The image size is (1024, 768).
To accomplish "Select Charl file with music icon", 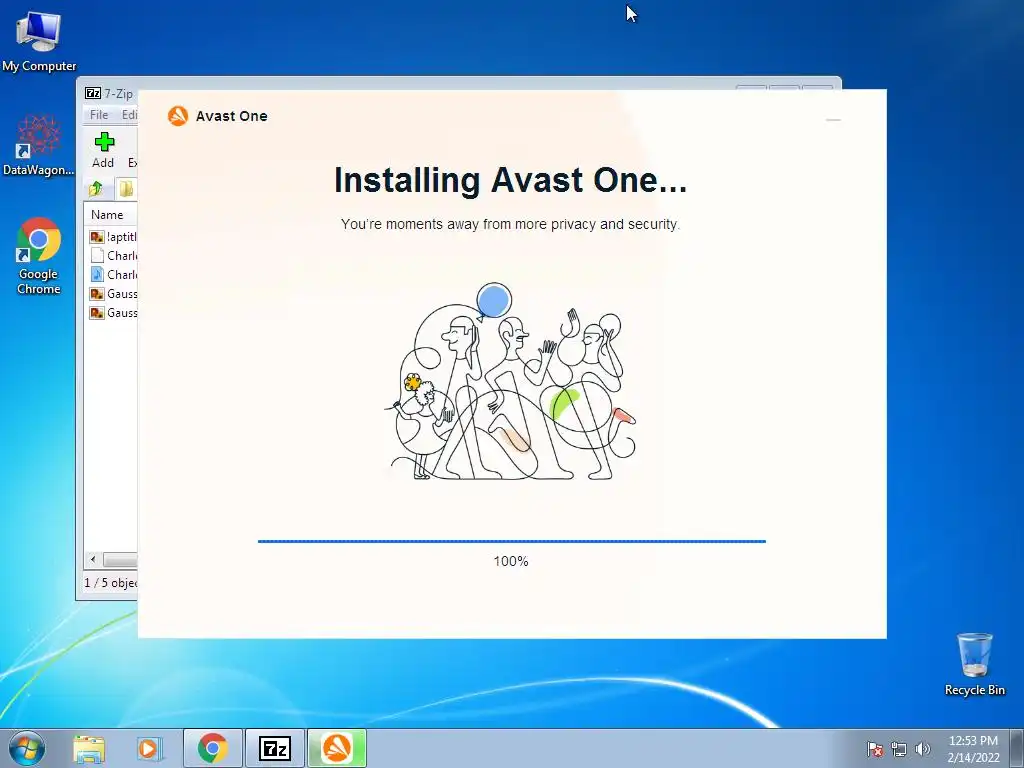I will coord(112,274).
